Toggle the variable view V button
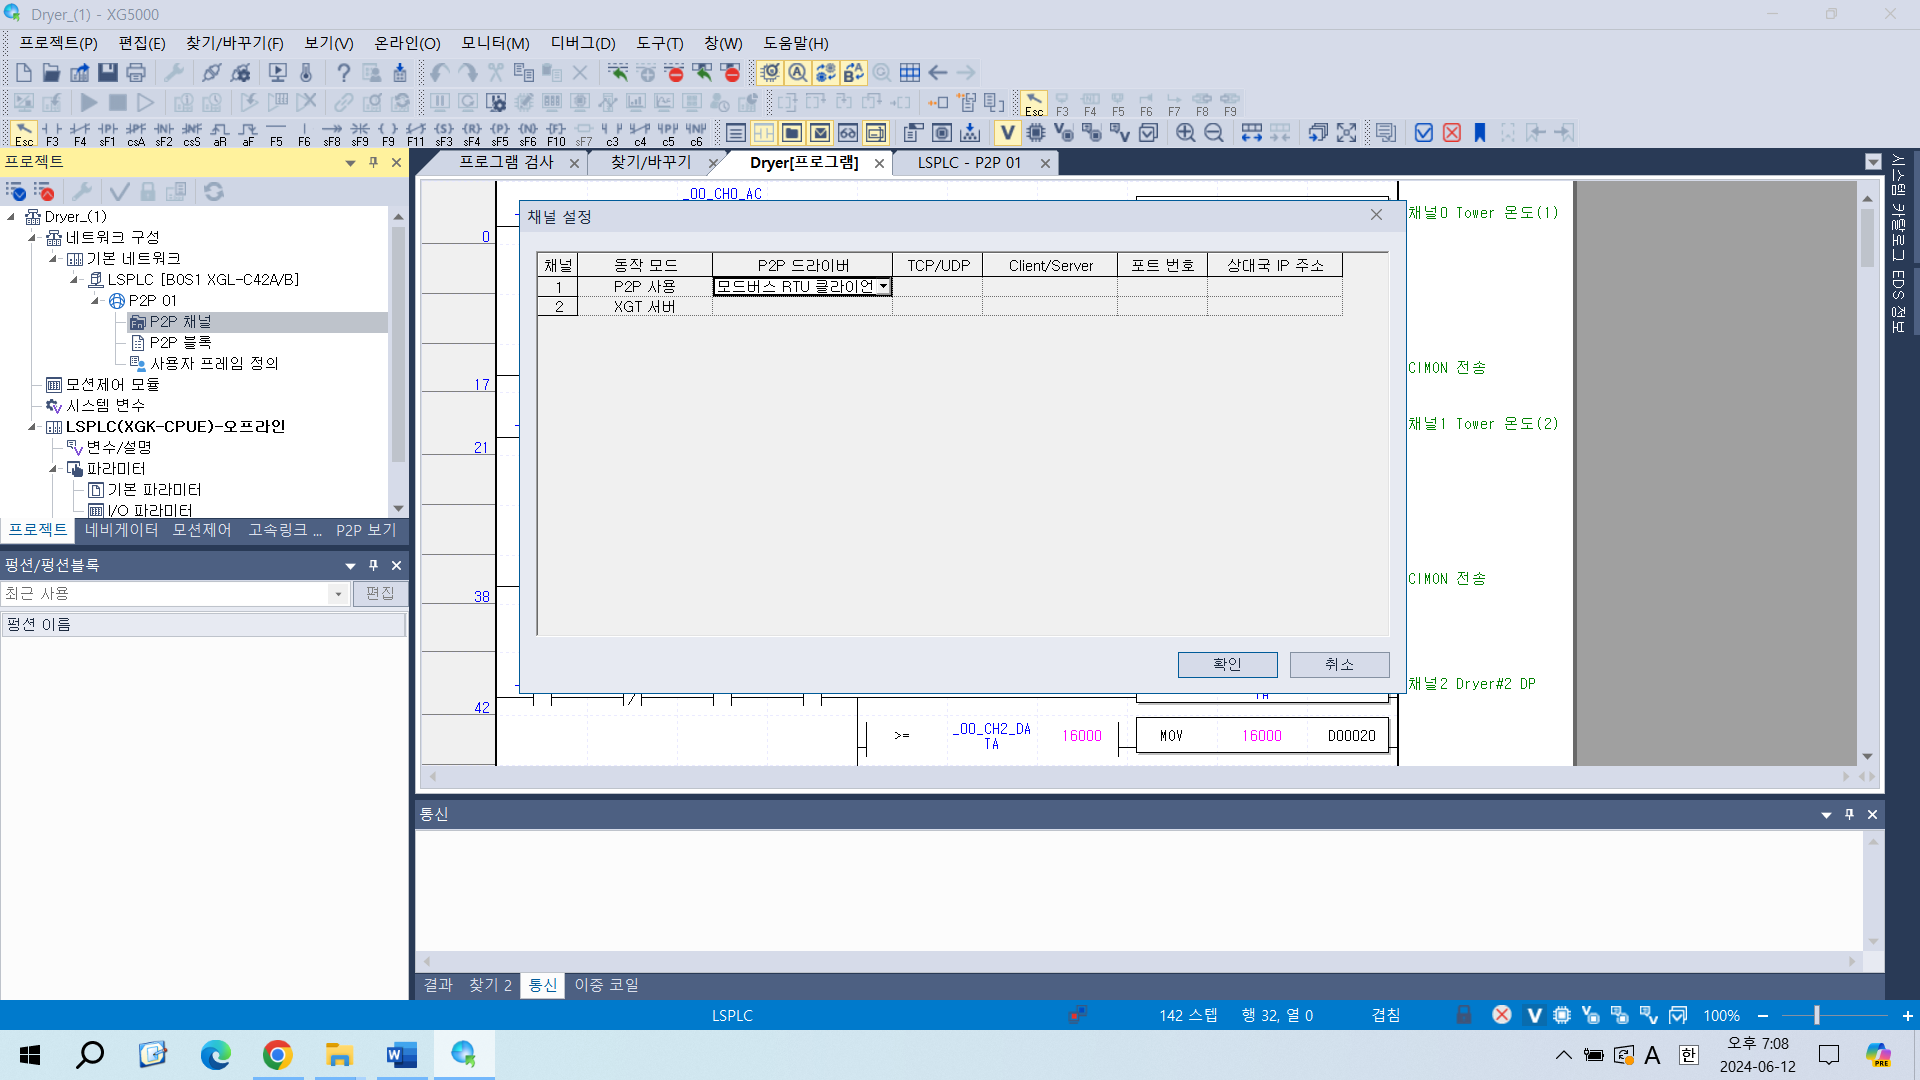The height and width of the screenshot is (1080, 1920). [x=1007, y=132]
